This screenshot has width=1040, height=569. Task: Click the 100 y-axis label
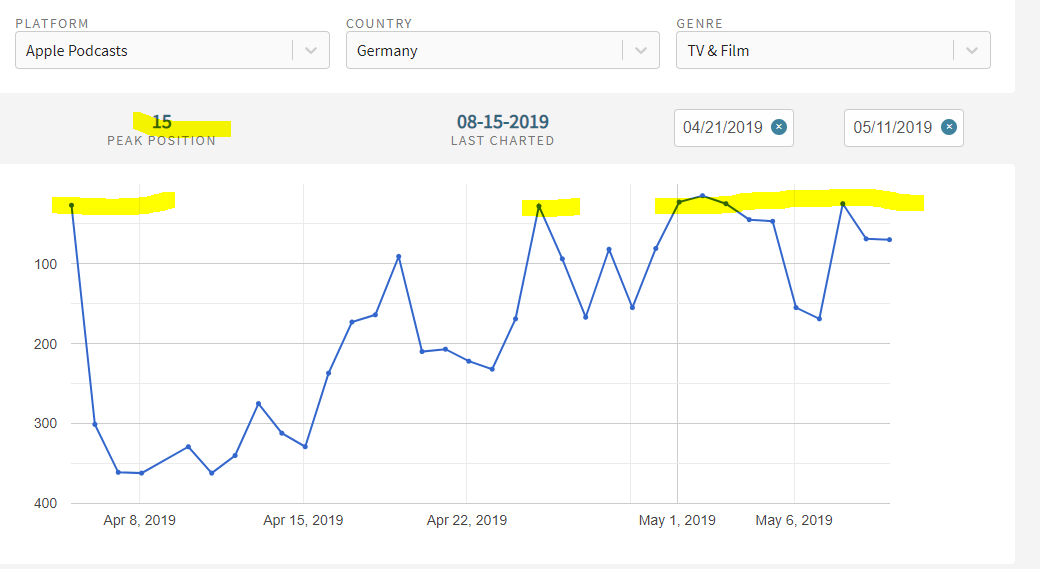[x=46, y=264]
